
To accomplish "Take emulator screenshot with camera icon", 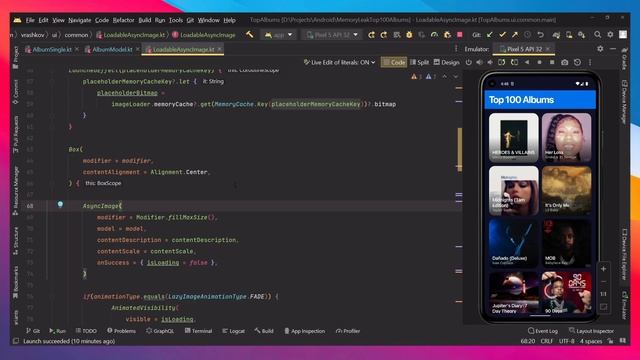I will 564,62.
